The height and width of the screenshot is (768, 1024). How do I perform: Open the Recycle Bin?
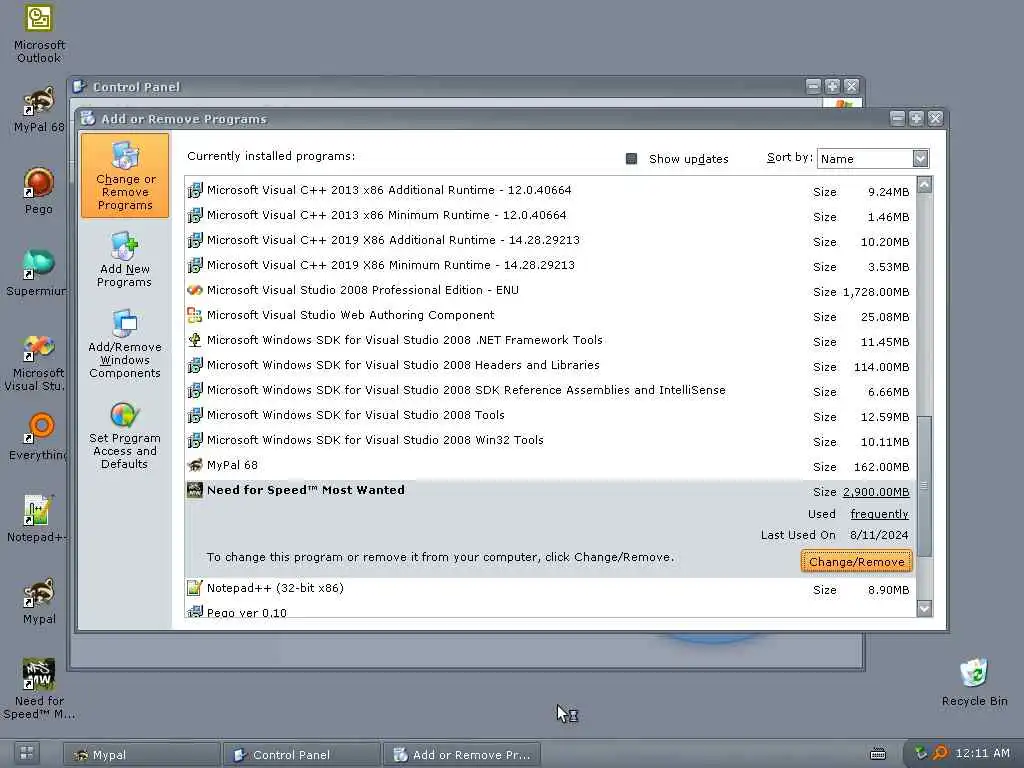974,682
